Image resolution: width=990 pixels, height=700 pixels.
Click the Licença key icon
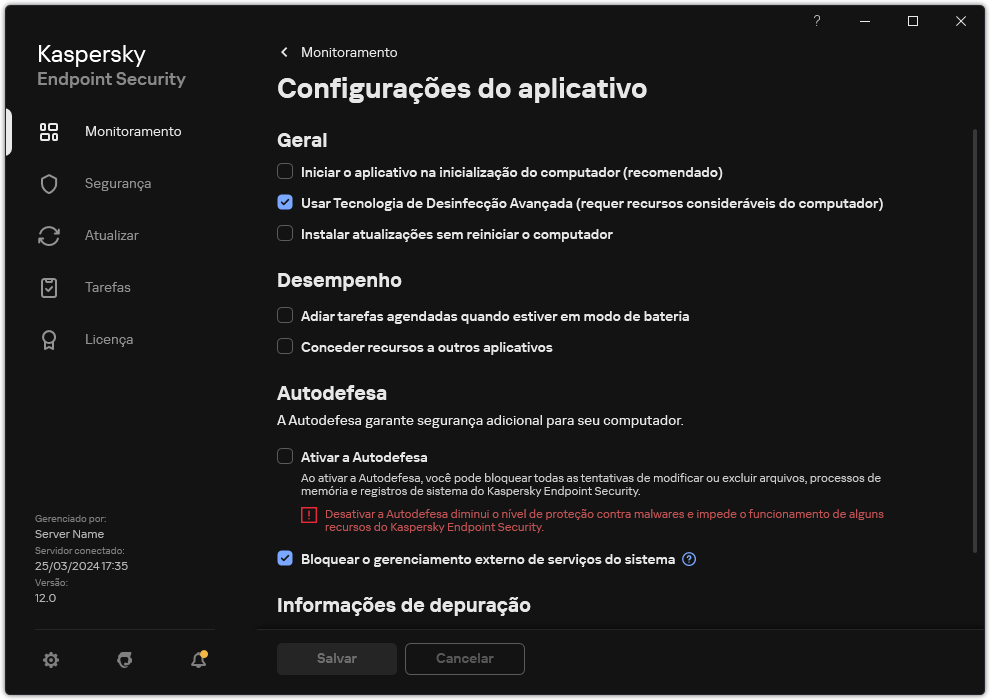(48, 339)
